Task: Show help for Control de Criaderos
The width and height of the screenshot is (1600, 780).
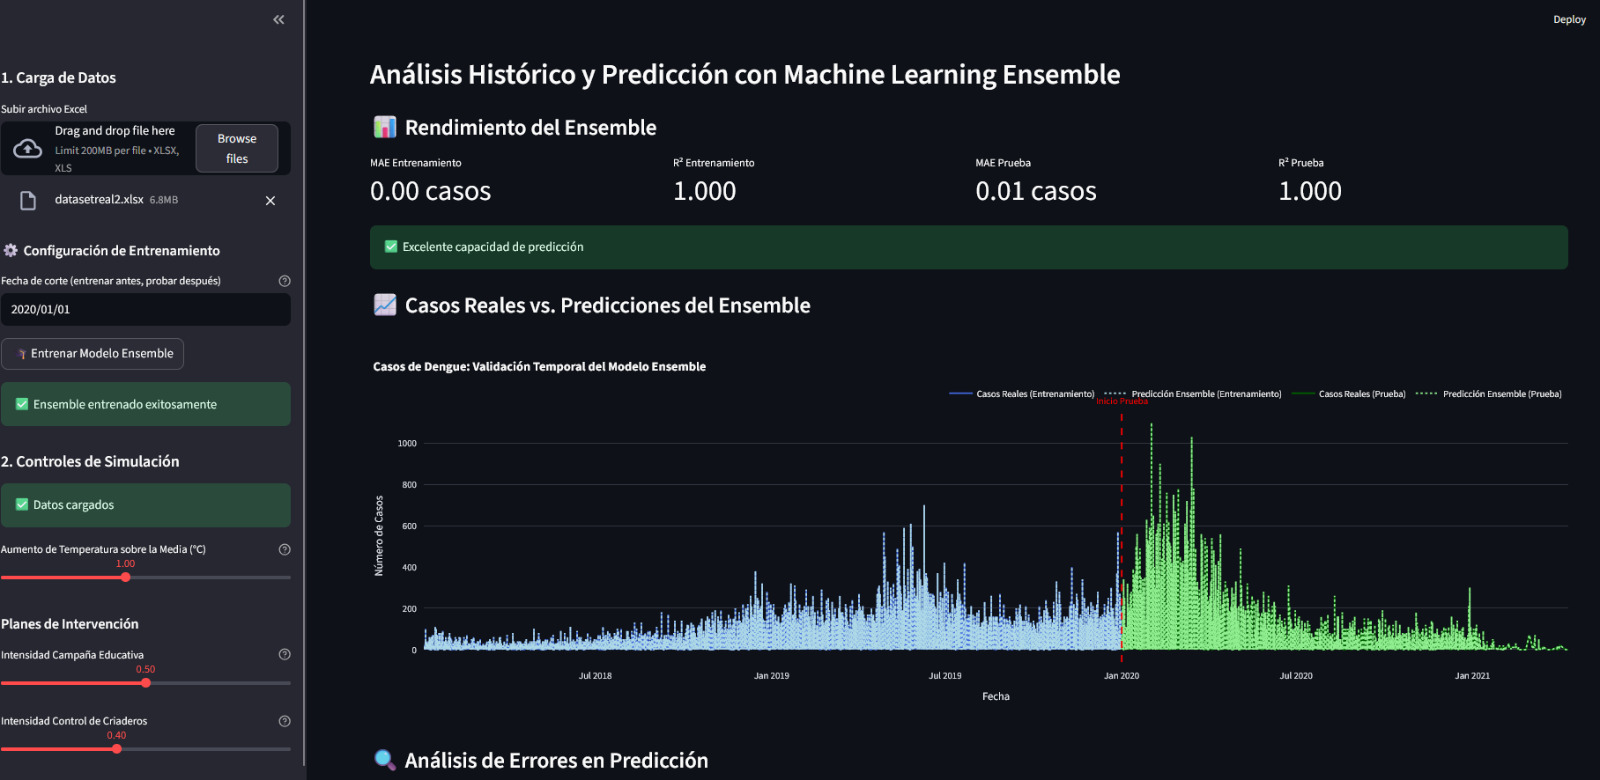Action: click(284, 721)
